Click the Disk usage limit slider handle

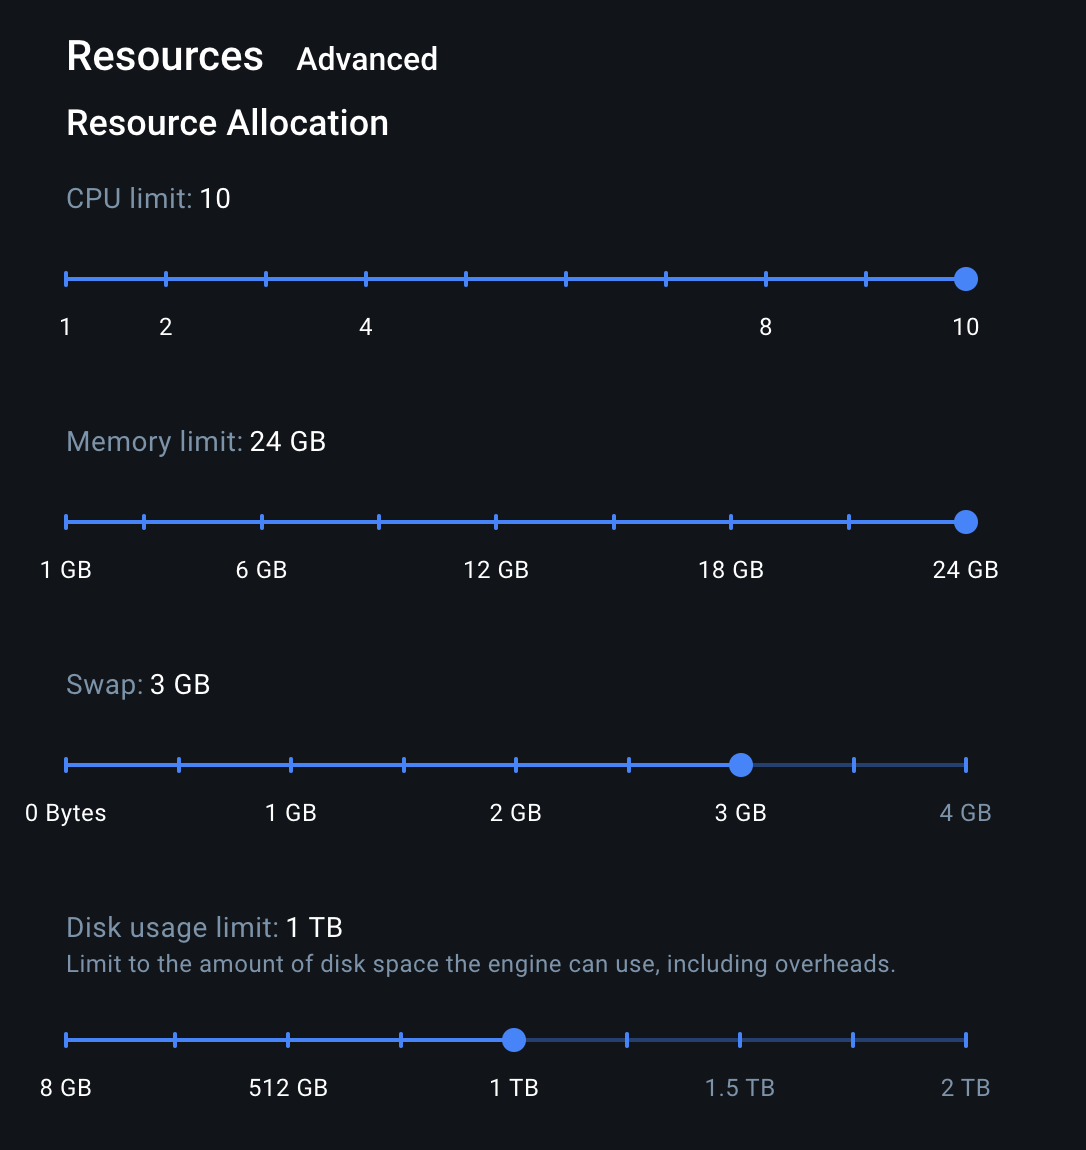pos(513,1040)
